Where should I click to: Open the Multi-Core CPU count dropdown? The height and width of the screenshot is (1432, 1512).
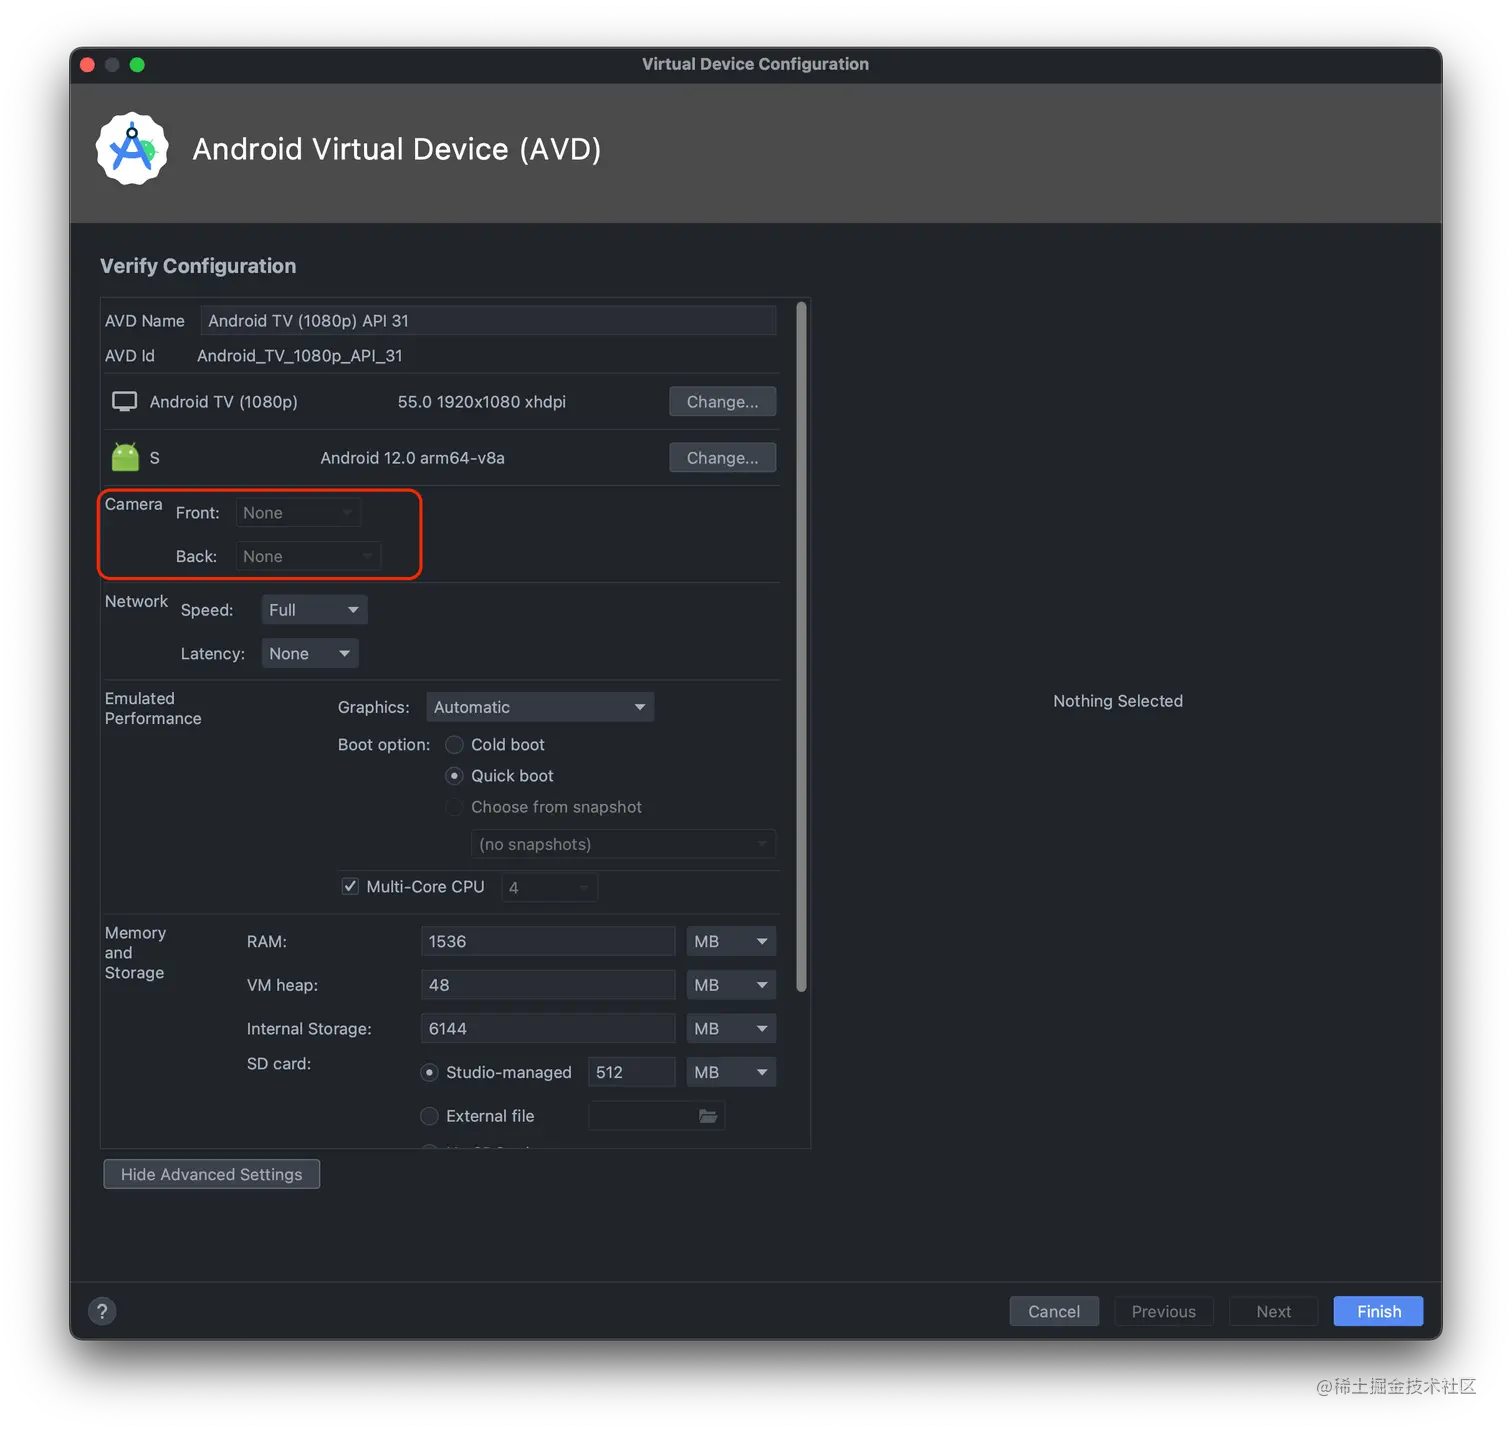[x=548, y=887]
